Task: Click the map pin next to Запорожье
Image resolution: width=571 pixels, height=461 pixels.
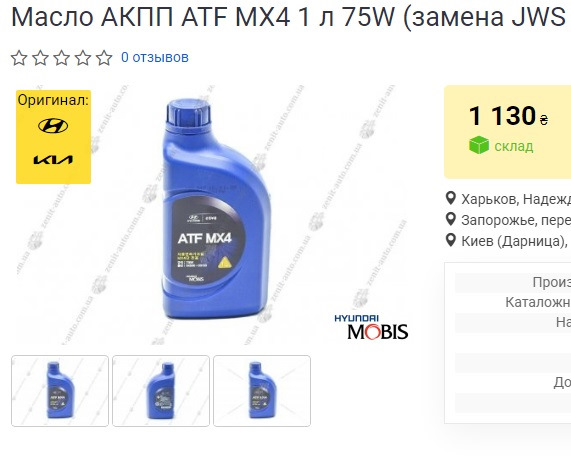Action: (451, 220)
